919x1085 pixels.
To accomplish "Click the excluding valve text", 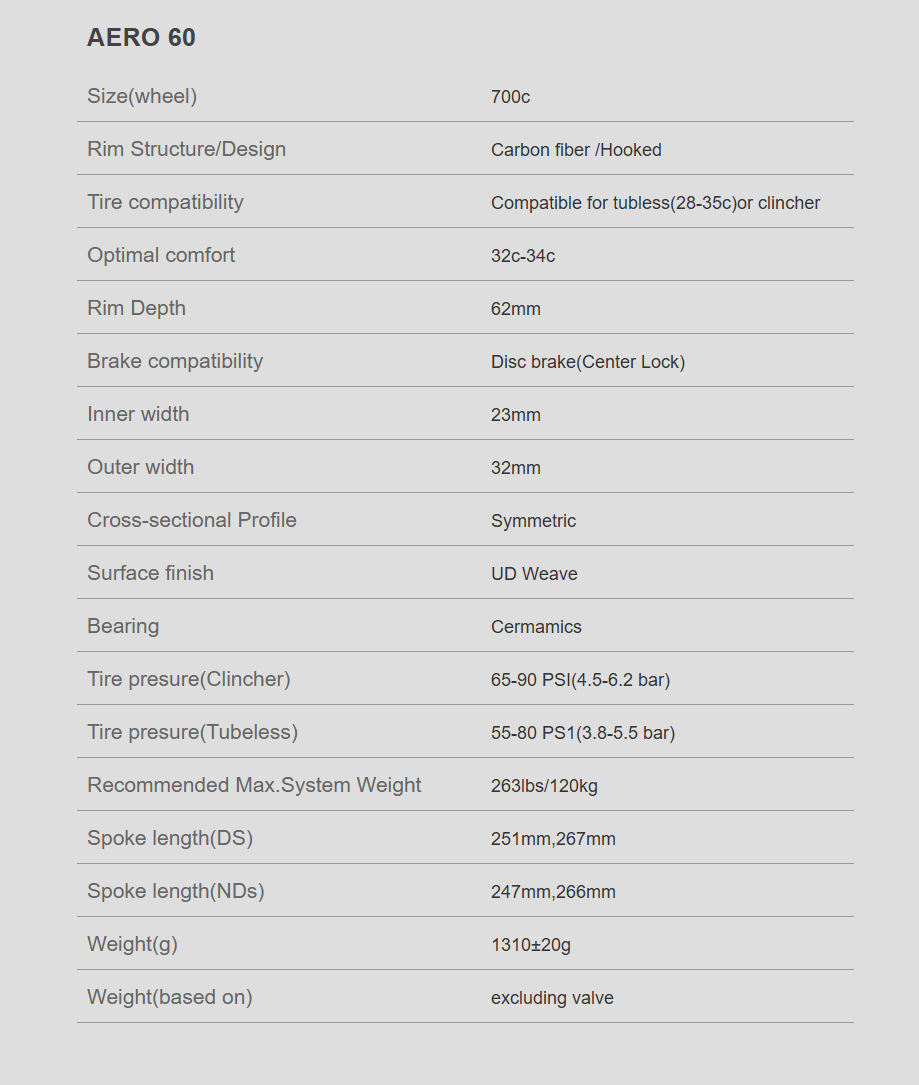I will [552, 998].
